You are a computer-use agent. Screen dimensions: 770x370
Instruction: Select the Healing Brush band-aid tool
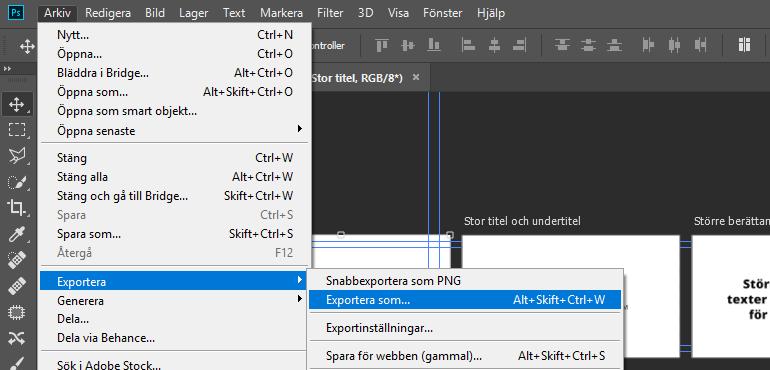click(17, 286)
